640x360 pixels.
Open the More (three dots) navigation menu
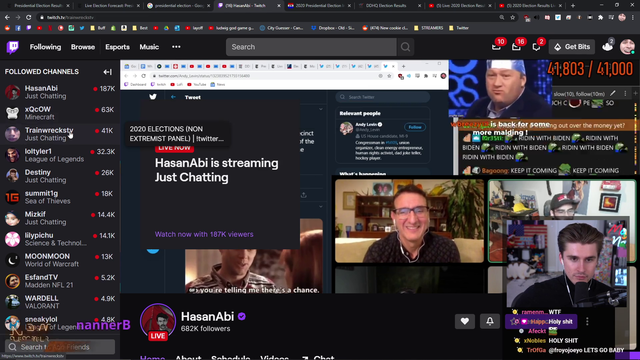pos(176,47)
